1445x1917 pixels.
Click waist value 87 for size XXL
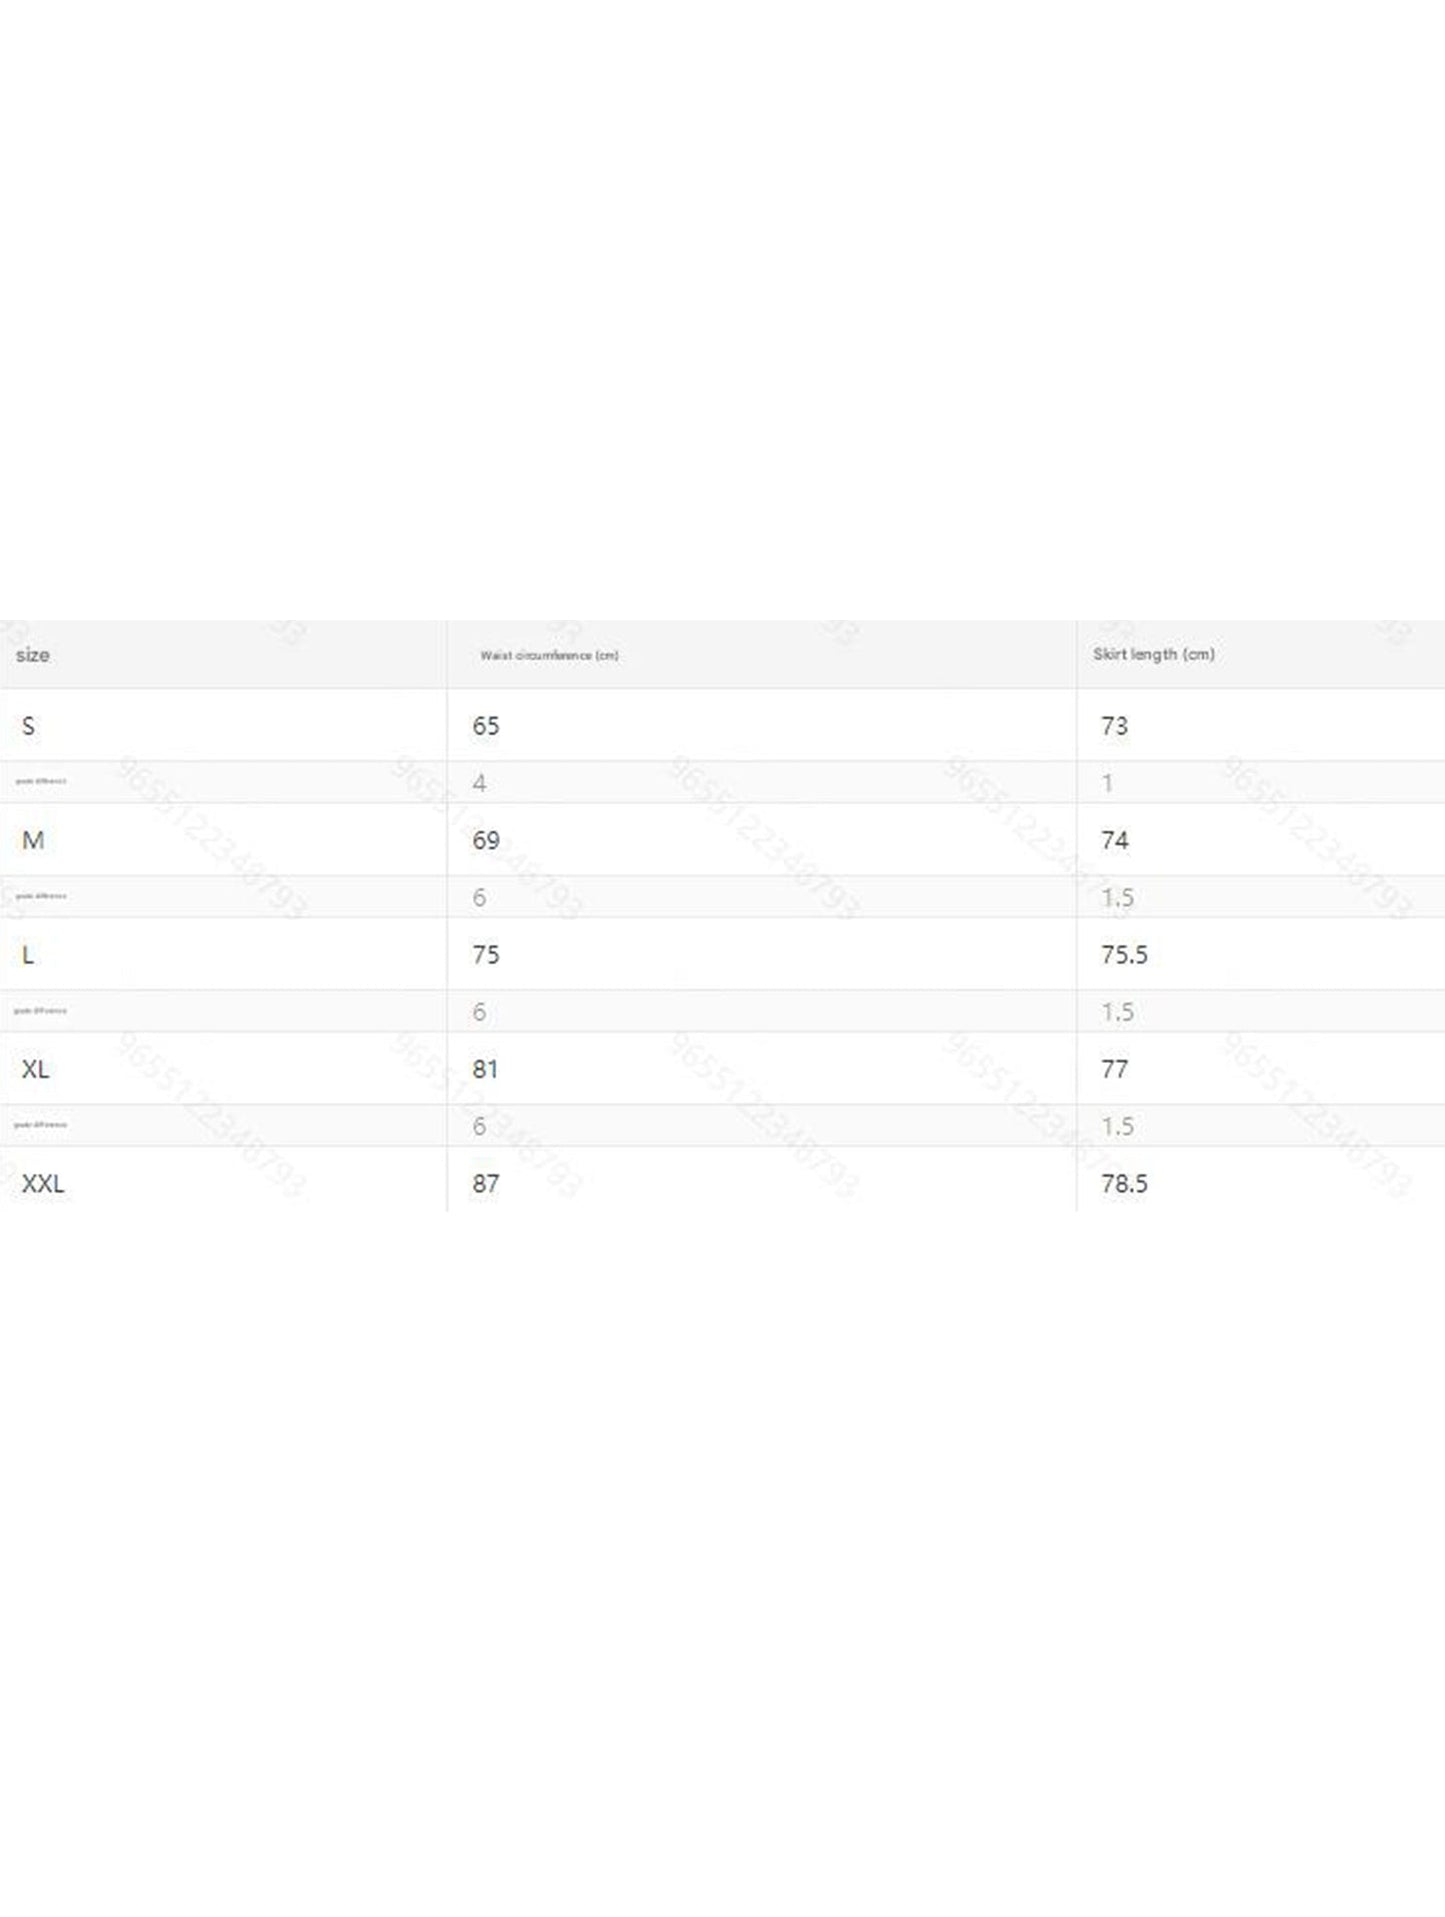tap(486, 1184)
